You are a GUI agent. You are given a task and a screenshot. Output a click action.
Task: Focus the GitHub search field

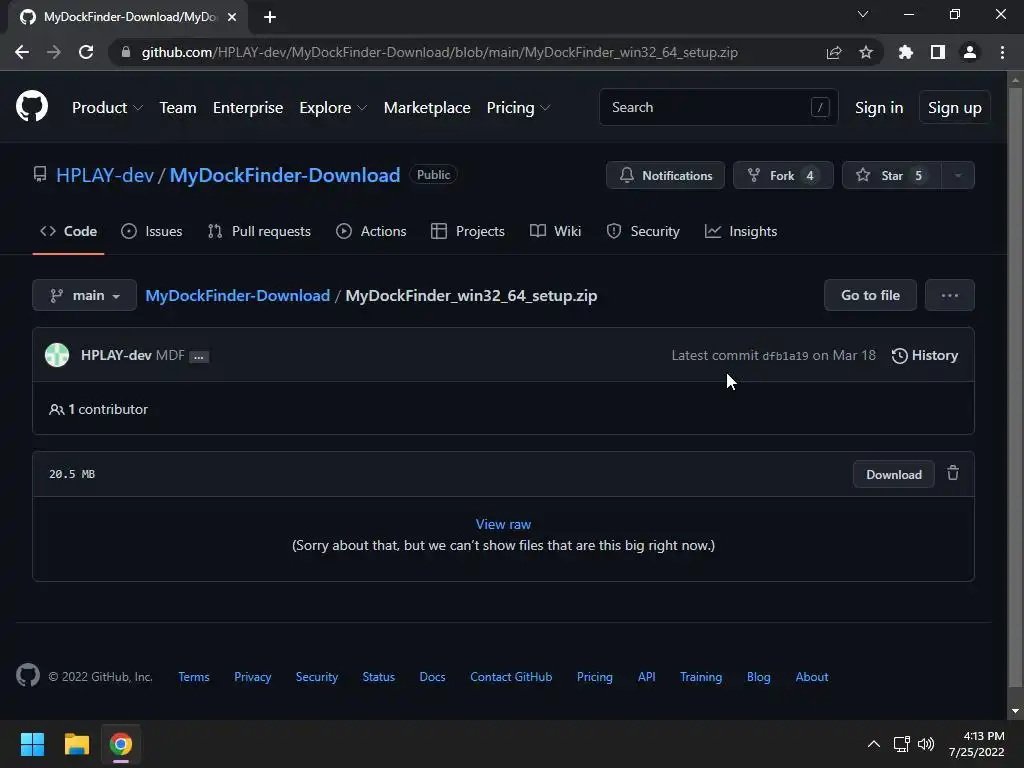(718, 107)
